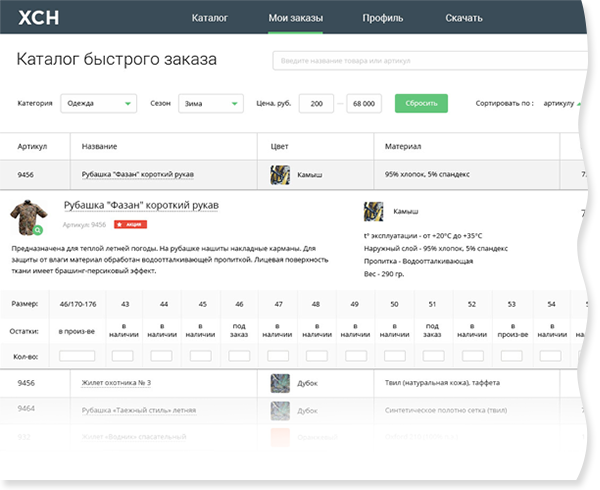
Task: Open the Рубашка "Фазан" короткий рукав heading link
Action: [141, 205]
